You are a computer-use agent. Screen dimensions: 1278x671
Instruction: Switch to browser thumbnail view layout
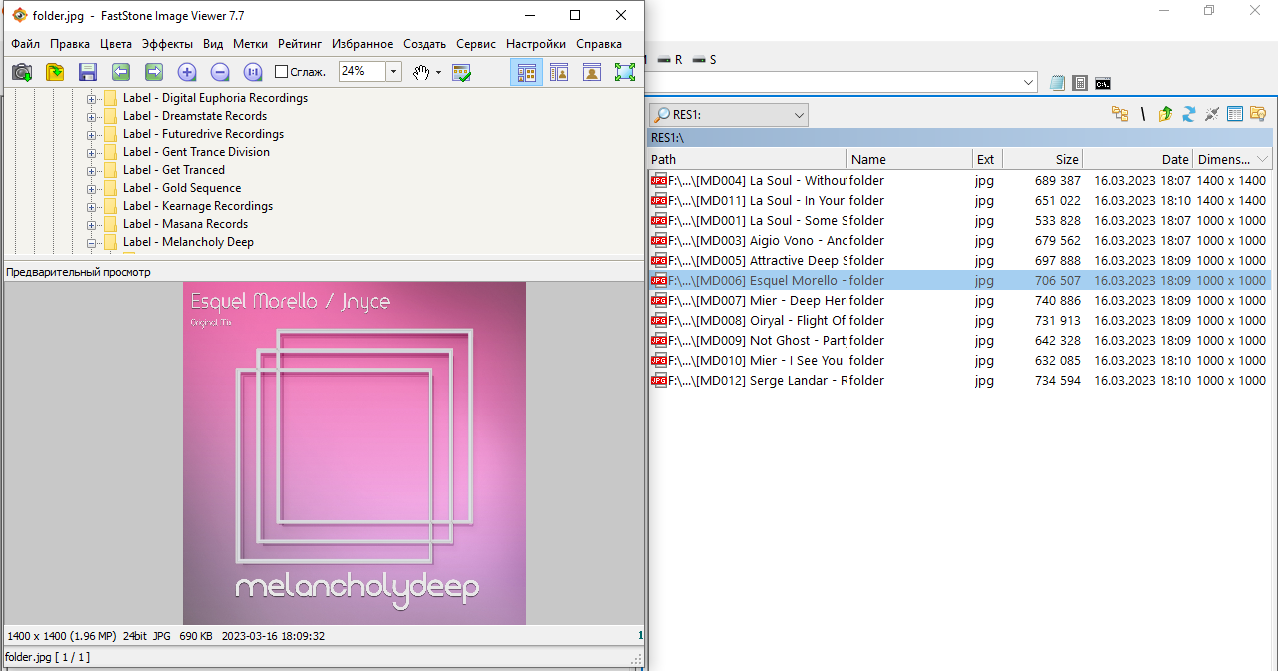coord(527,72)
